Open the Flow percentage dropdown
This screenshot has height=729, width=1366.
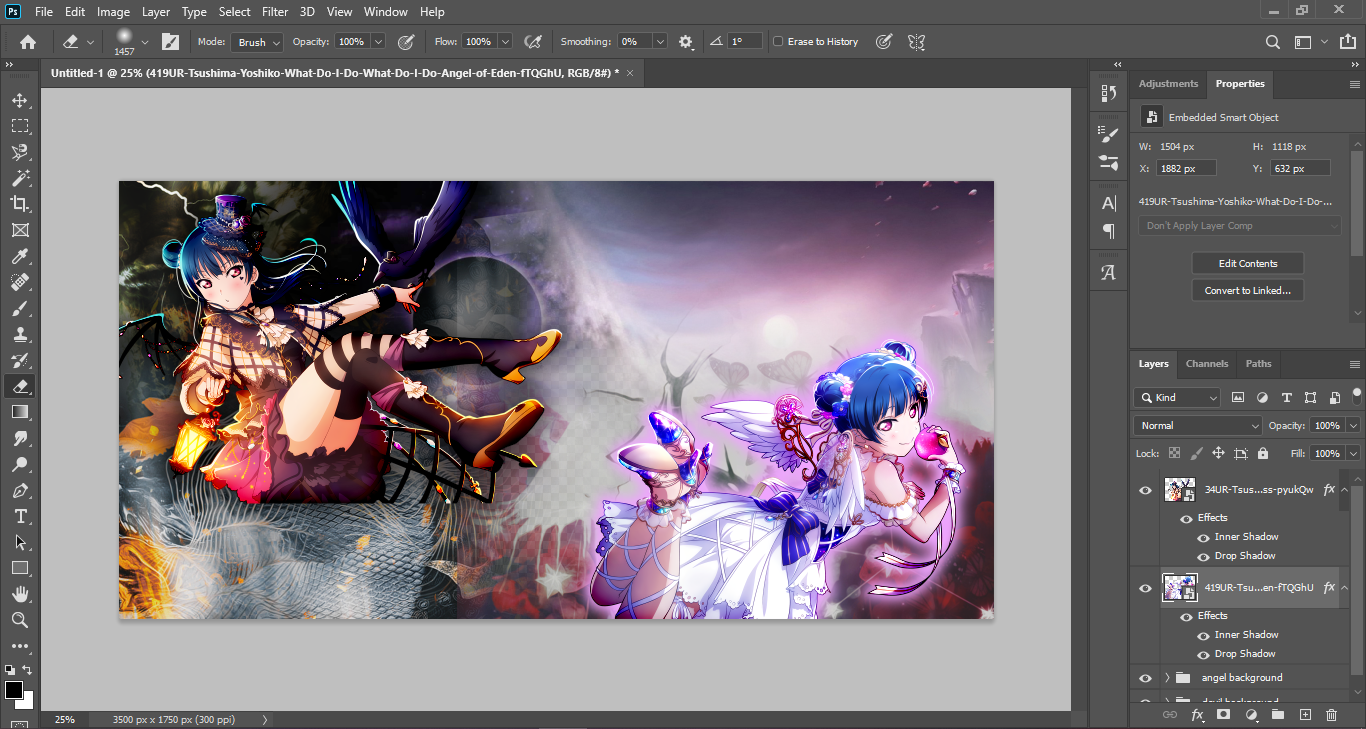point(505,42)
